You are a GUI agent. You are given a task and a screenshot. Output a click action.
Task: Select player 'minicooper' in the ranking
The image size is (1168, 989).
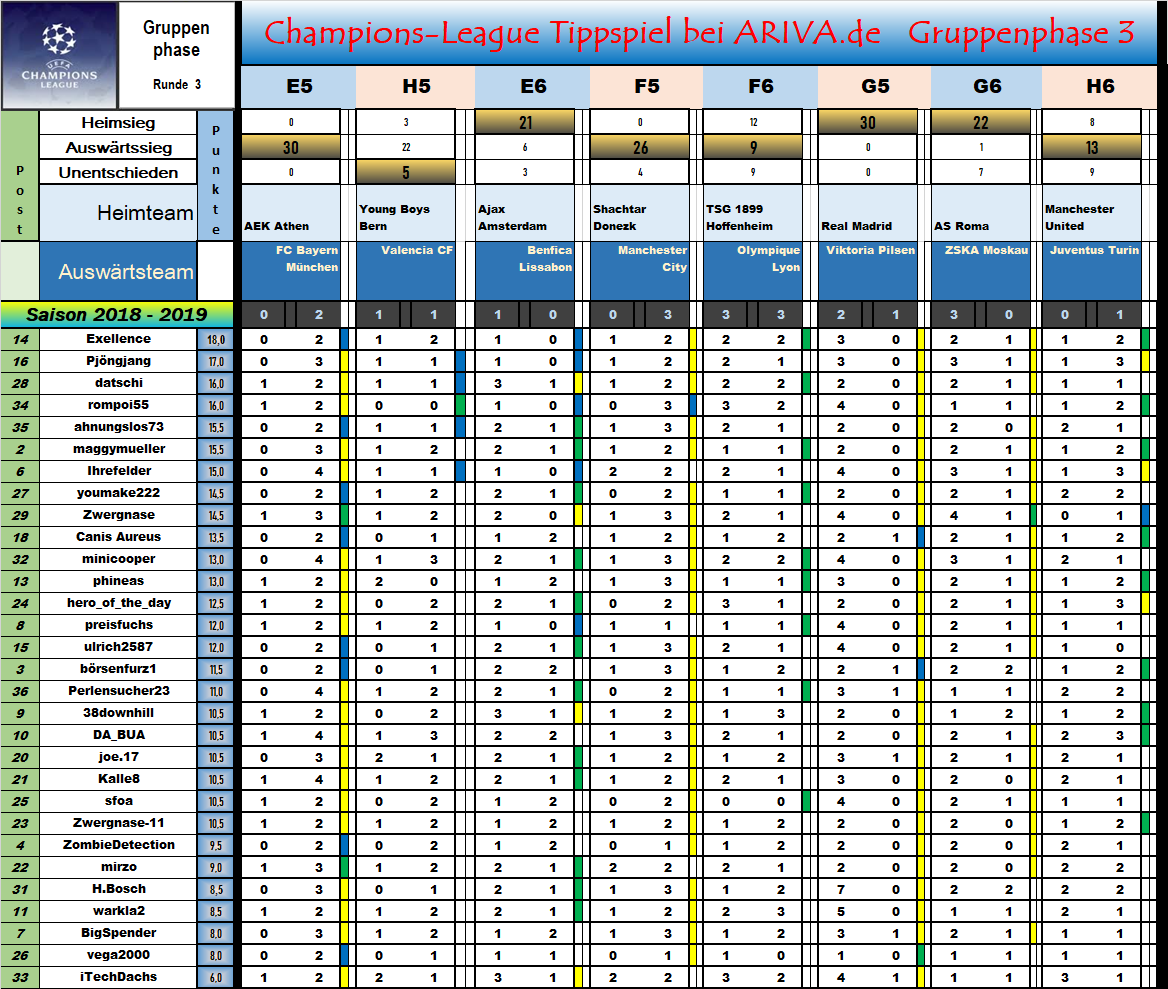point(118,559)
